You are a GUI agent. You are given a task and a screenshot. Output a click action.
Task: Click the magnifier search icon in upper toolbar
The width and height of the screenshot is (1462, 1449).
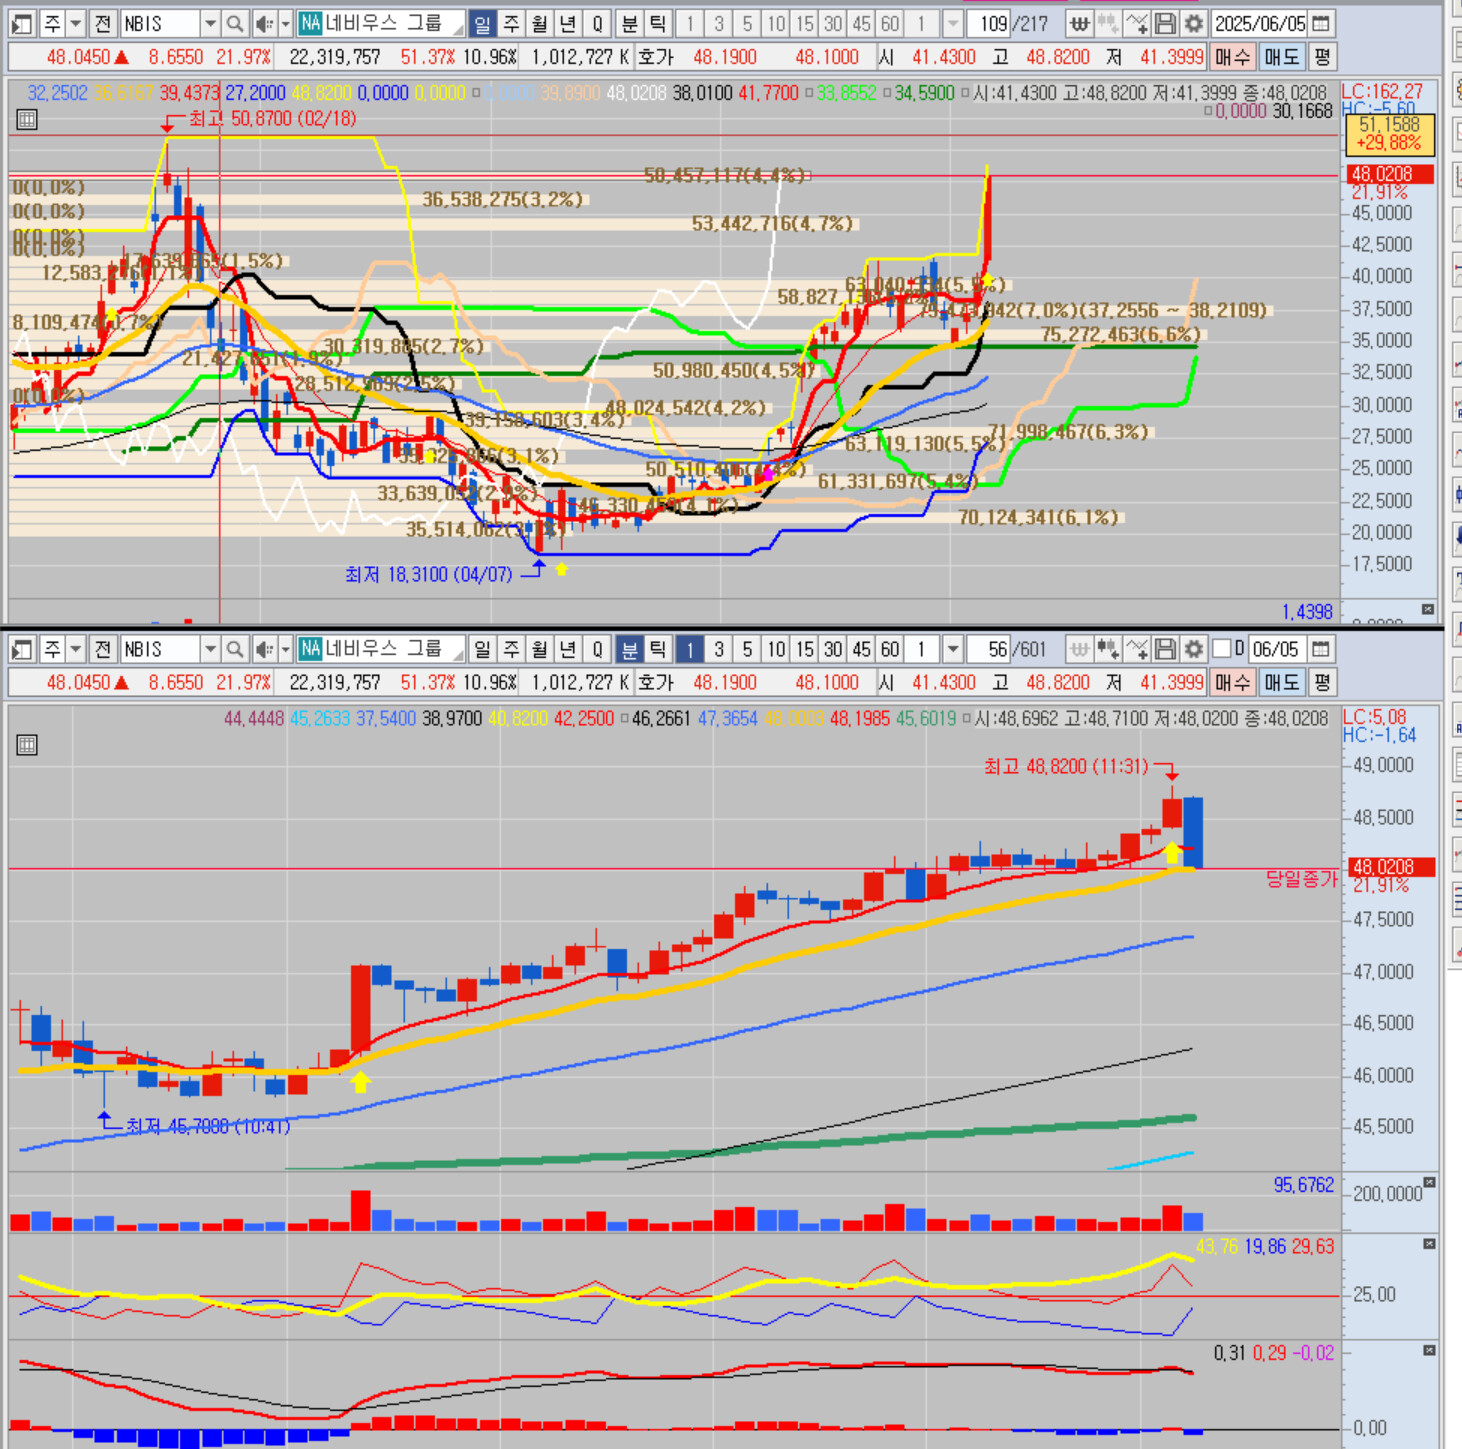[234, 23]
